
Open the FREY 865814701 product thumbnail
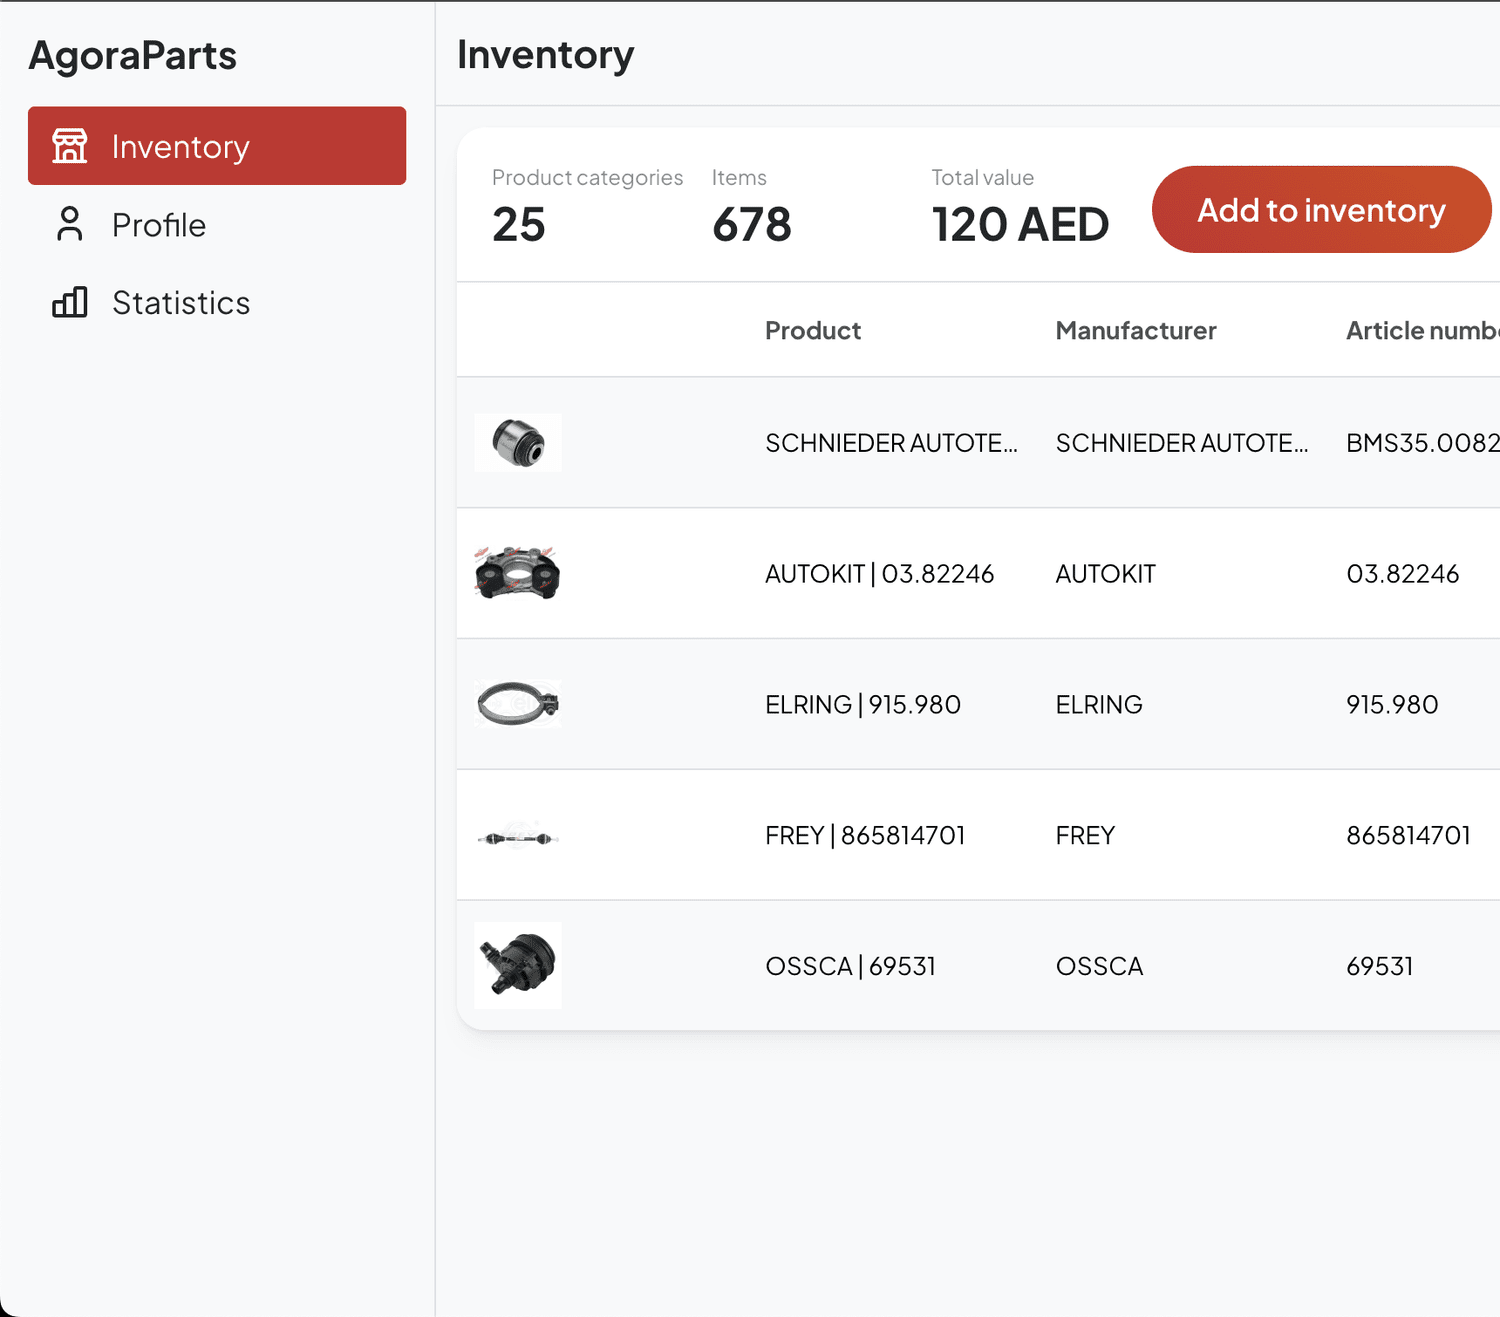(x=518, y=837)
